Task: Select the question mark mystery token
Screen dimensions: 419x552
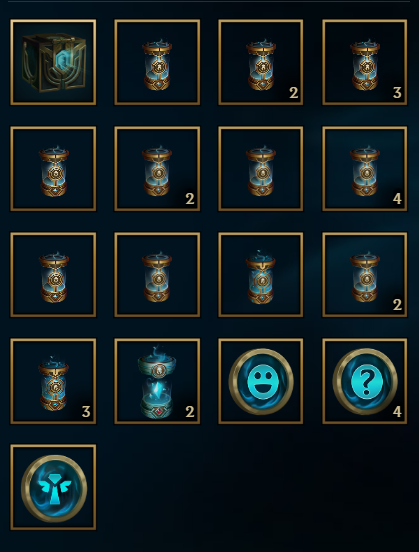Action: click(x=365, y=381)
